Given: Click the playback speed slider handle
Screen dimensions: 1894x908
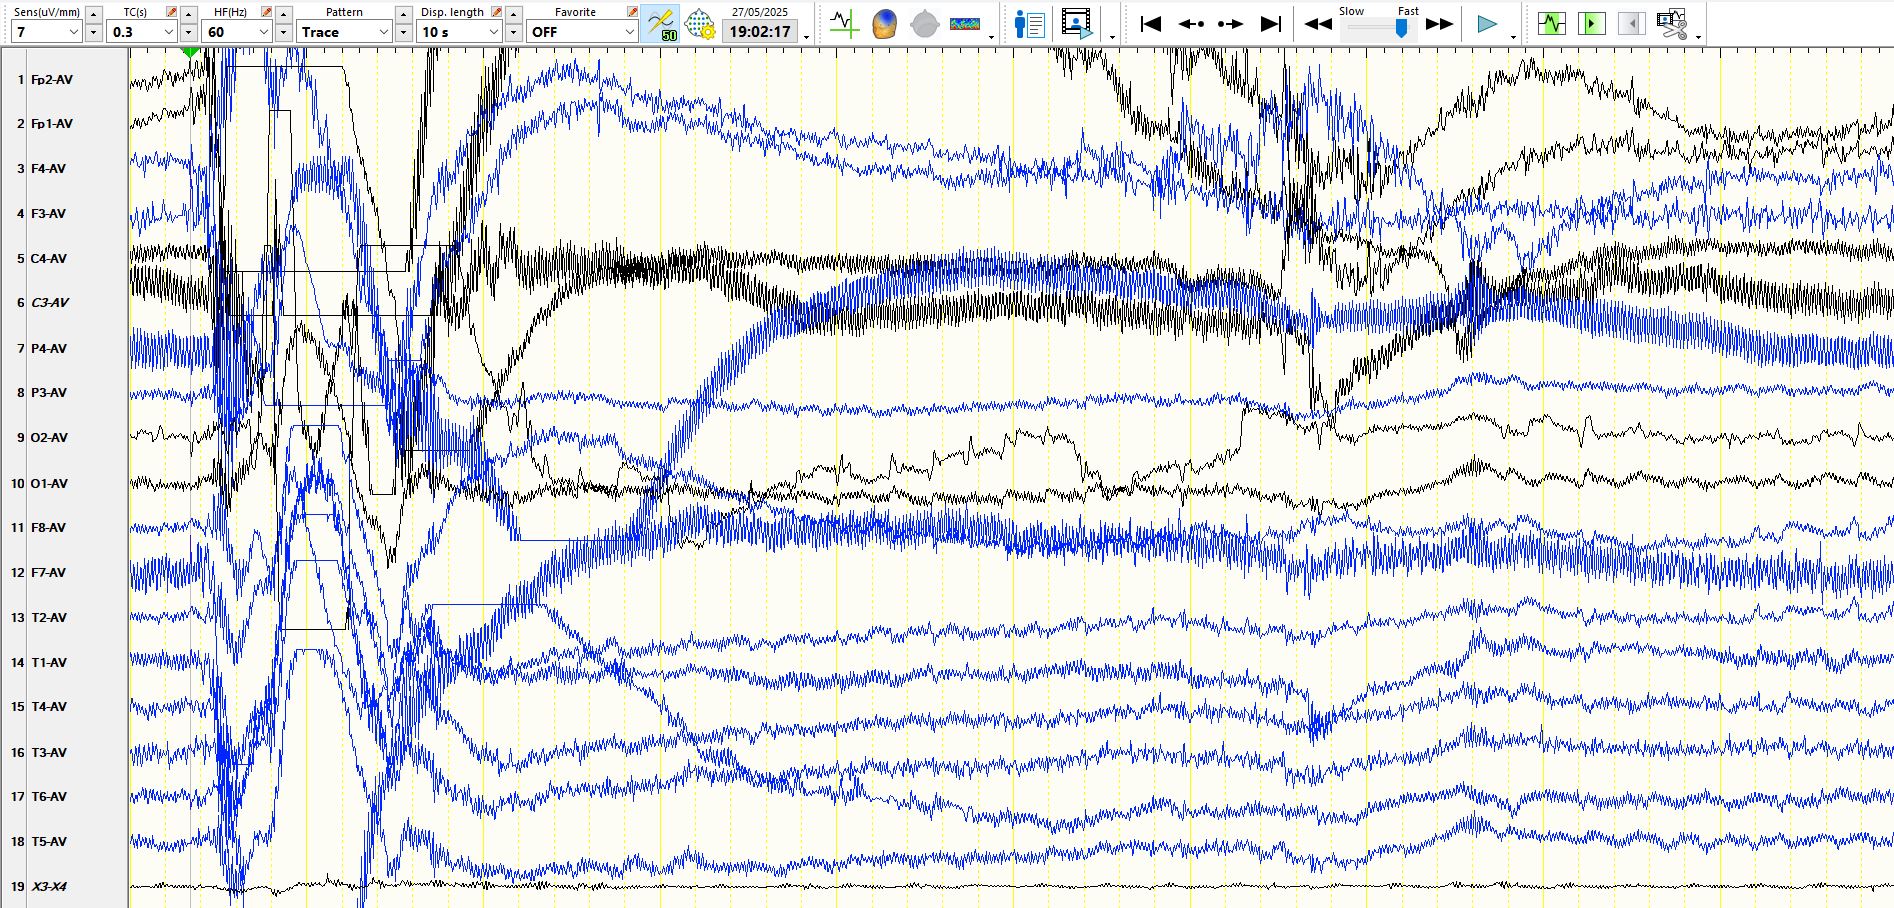Looking at the screenshot, I should pyautogui.click(x=1401, y=28).
